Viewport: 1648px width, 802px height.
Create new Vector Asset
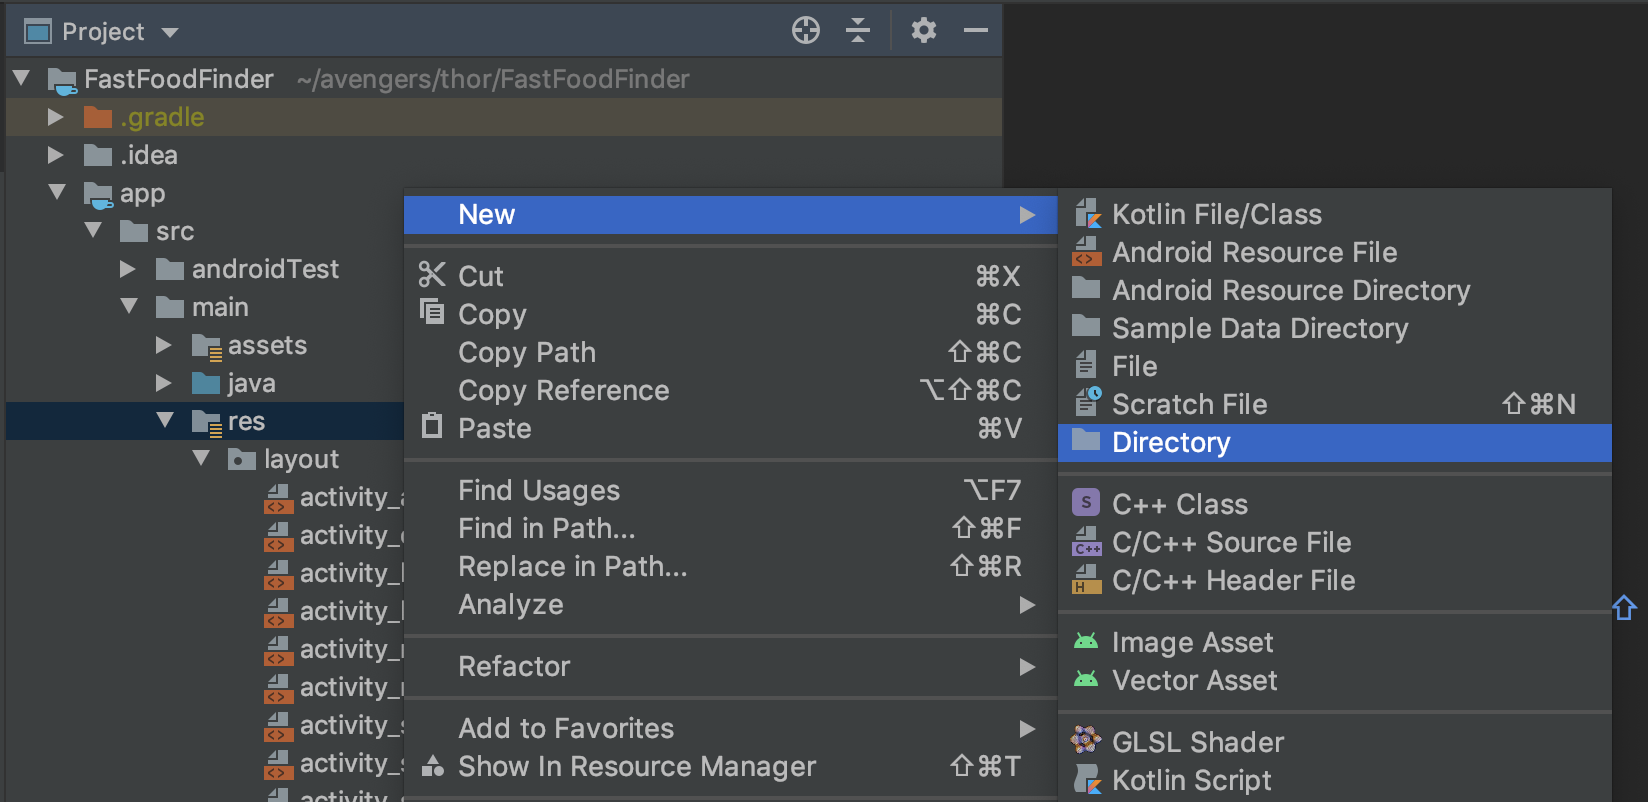click(x=1335, y=680)
